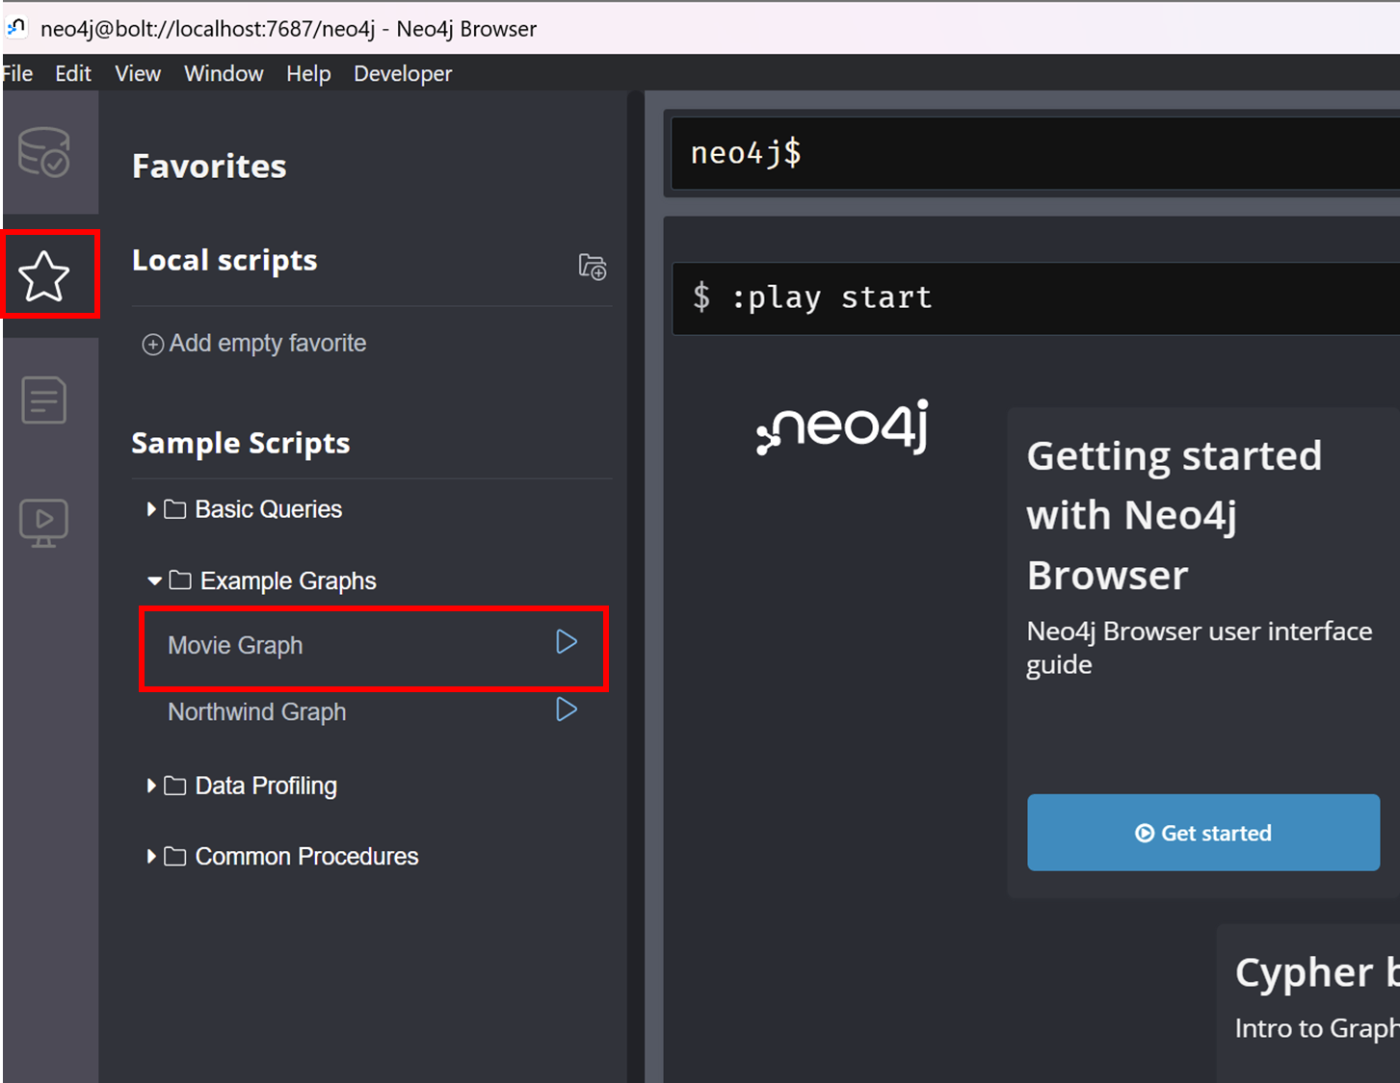Collapse the Example Graphs folder arrow
Image resolution: width=1400 pixels, height=1083 pixels.
tap(154, 581)
